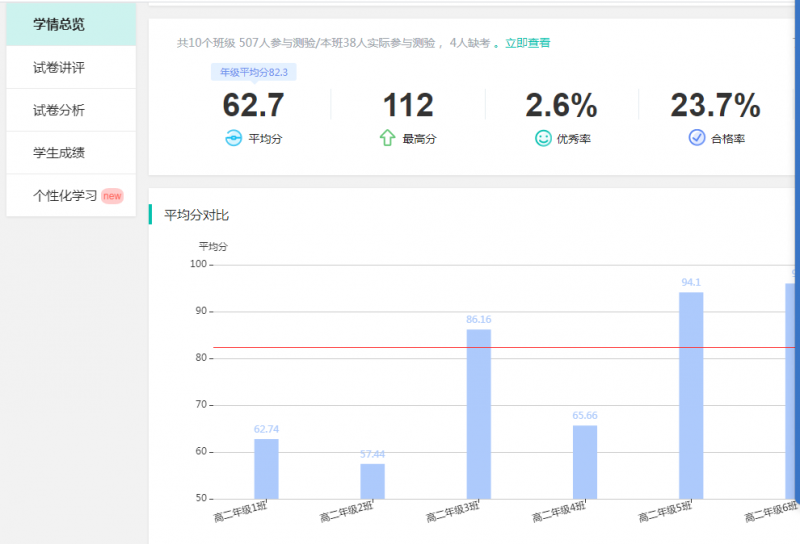The height and width of the screenshot is (544, 800).
Task: Select 学生成绩 in the sidebar
Action: coord(71,153)
